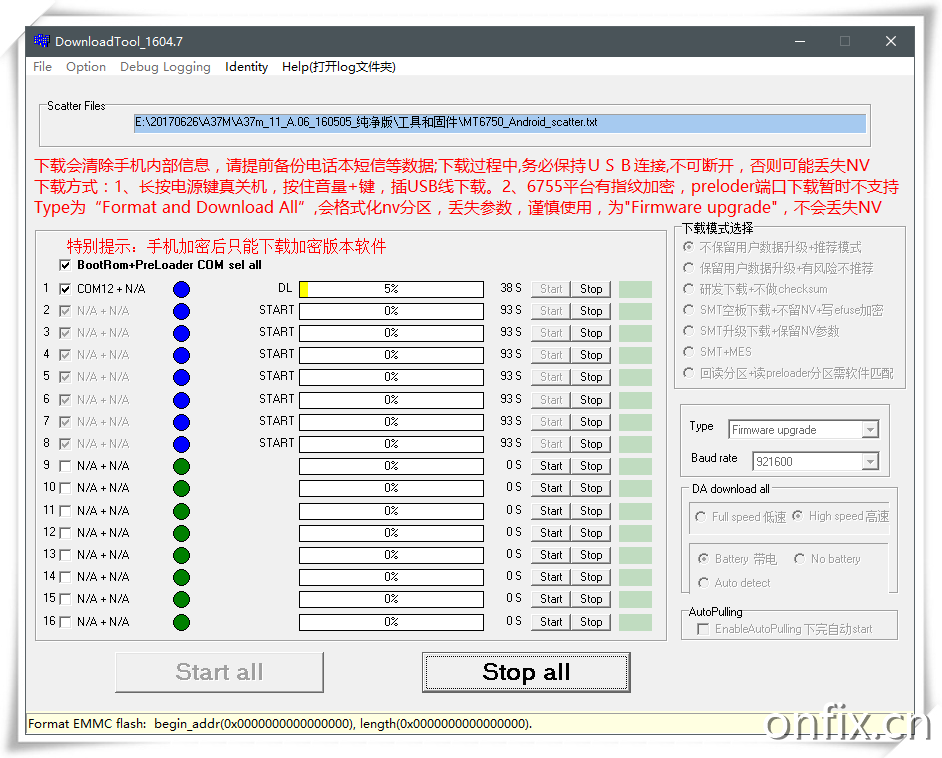Click the blue status circle for port 5
Viewport: 942px width, 758px height.
[181, 377]
